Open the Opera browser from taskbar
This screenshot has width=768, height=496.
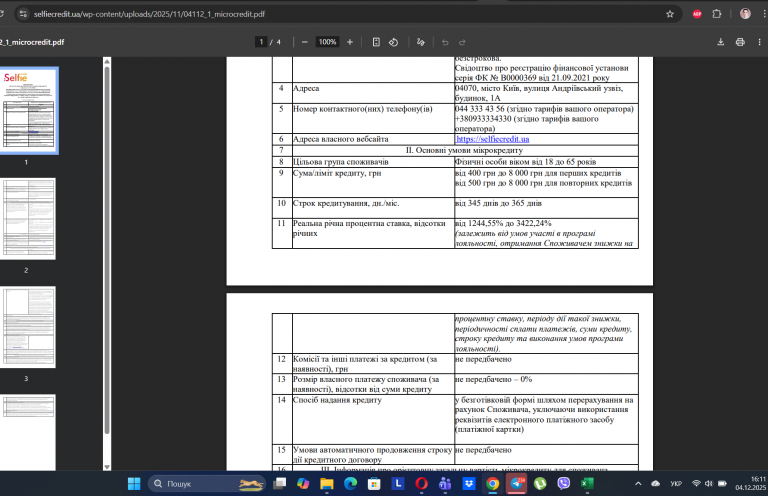click(x=421, y=484)
